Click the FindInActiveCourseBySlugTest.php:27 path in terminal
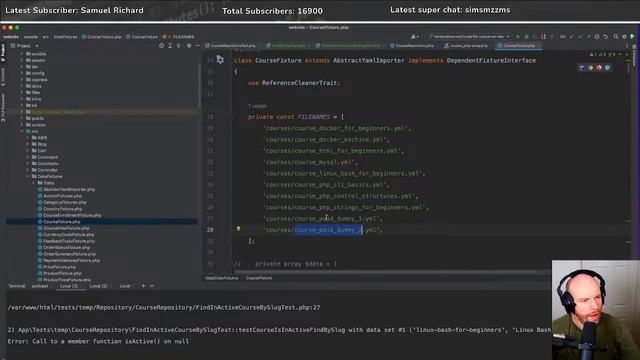 pyautogui.click(x=164, y=307)
